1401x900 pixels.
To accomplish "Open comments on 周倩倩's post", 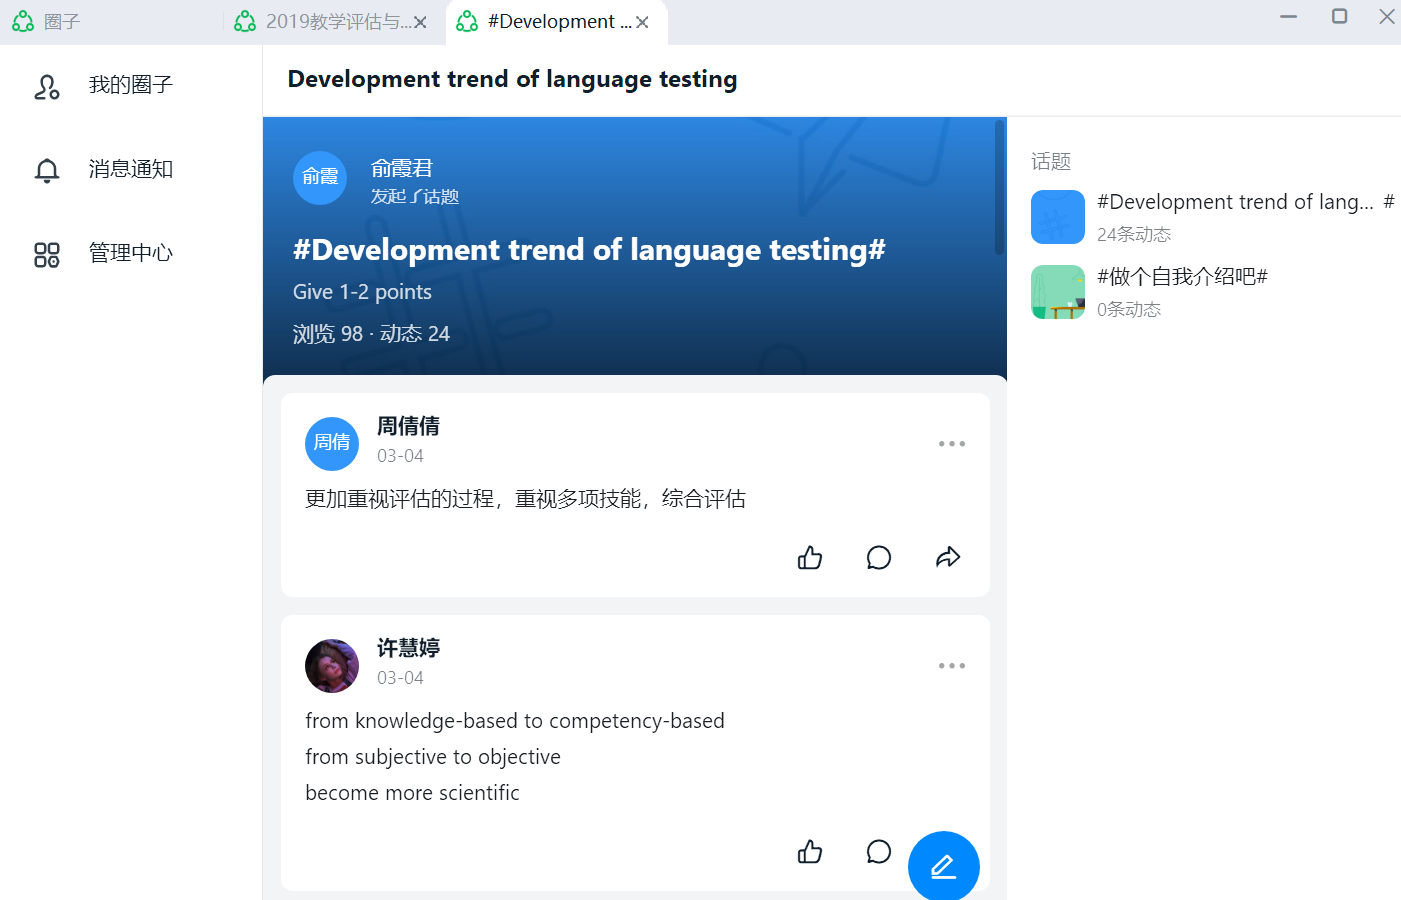I will pyautogui.click(x=878, y=558).
